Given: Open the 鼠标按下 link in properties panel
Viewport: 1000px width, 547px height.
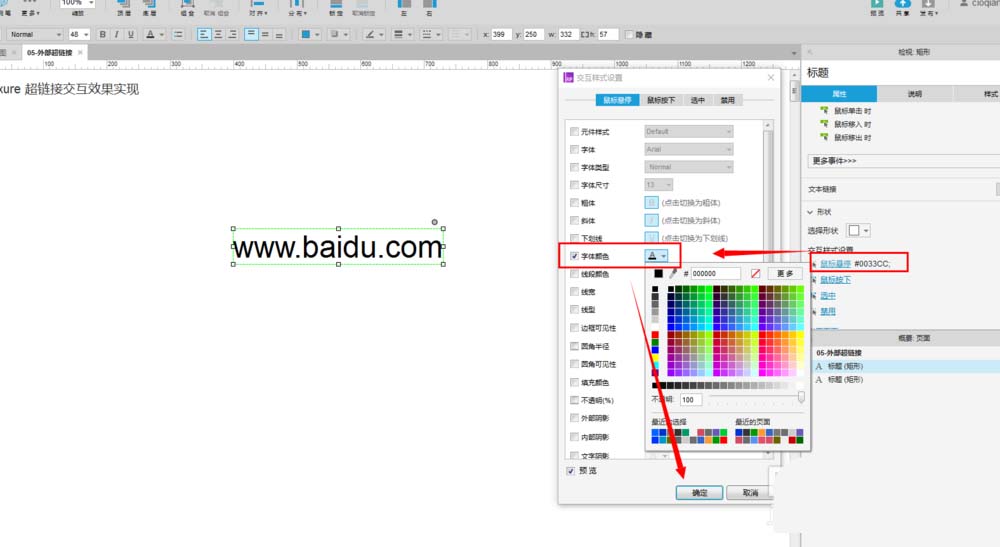Looking at the screenshot, I should 835,279.
